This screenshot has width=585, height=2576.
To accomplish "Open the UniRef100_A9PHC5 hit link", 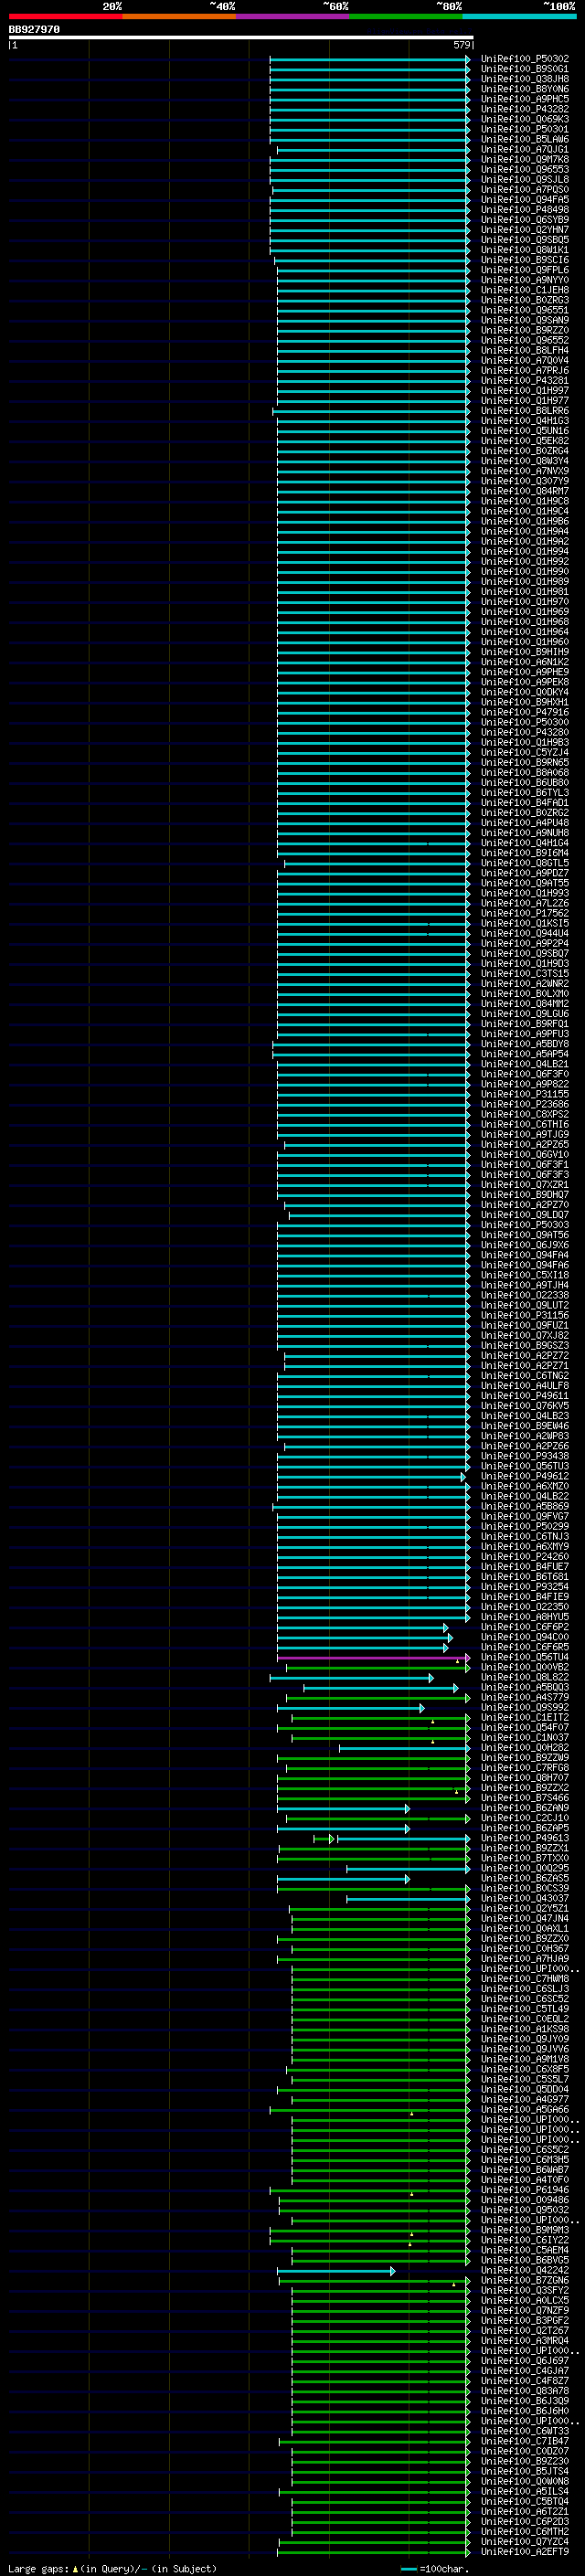I will coord(525,99).
